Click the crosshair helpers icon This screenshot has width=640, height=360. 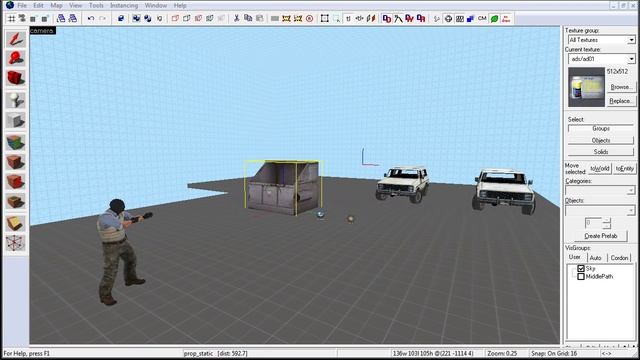click(x=448, y=18)
